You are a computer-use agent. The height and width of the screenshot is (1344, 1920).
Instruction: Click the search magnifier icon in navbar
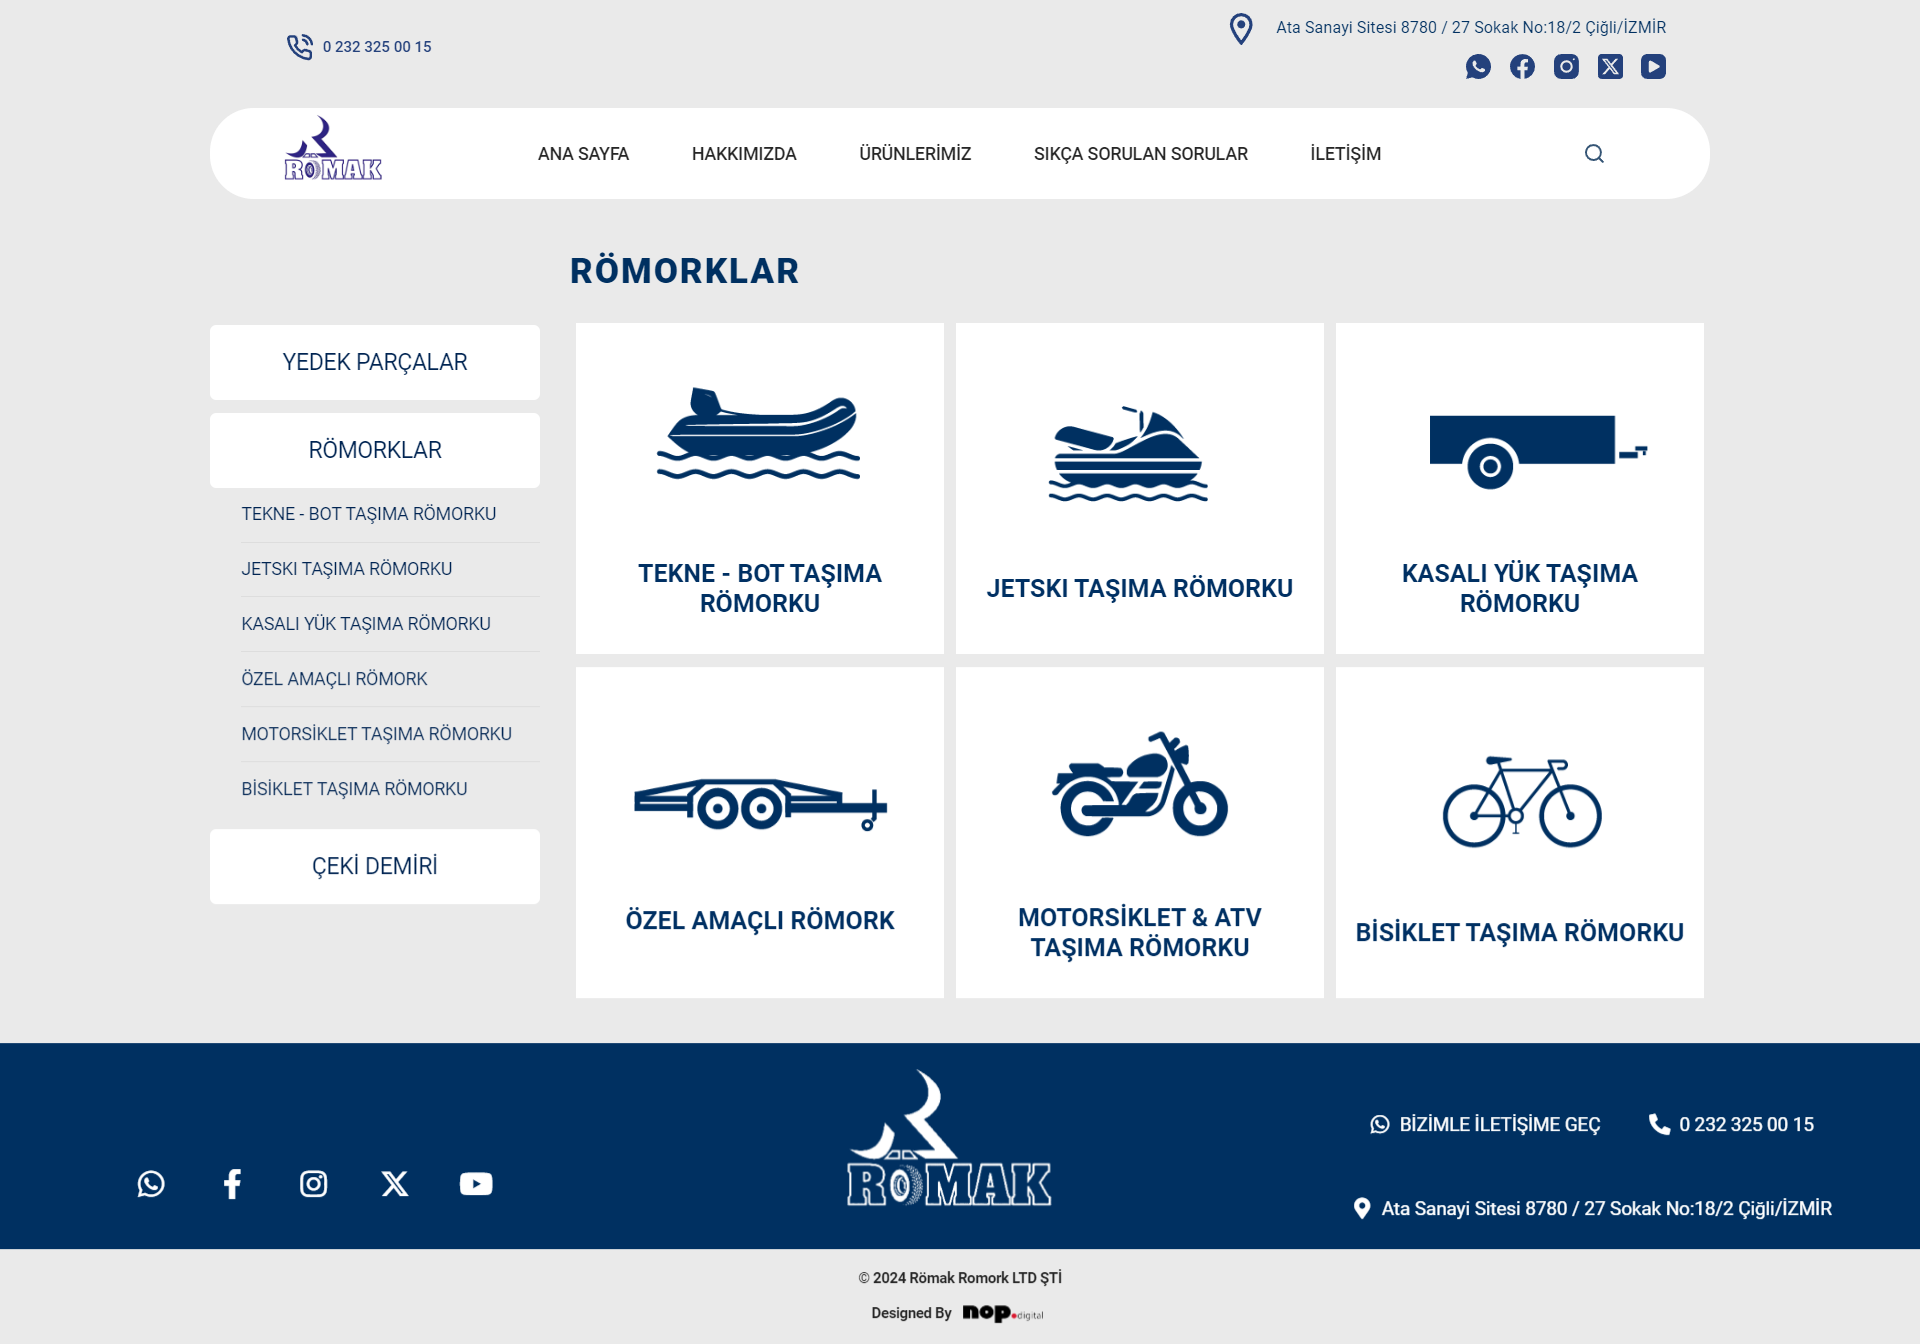(1594, 153)
